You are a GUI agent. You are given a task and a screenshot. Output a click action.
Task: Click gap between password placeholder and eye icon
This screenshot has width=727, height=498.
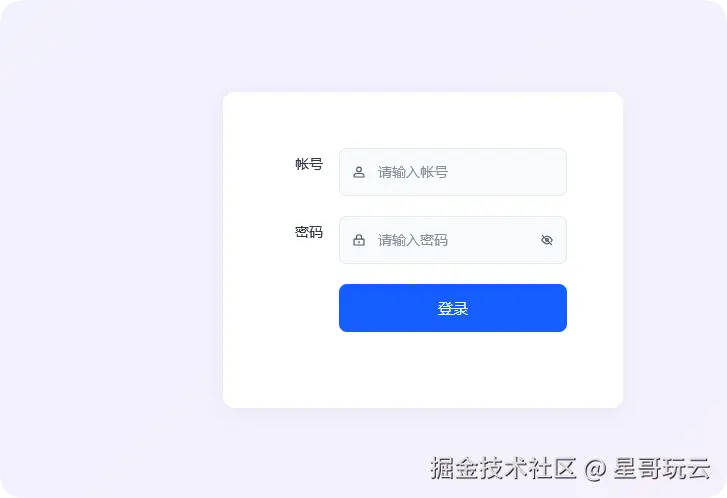pyautogui.click(x=494, y=240)
